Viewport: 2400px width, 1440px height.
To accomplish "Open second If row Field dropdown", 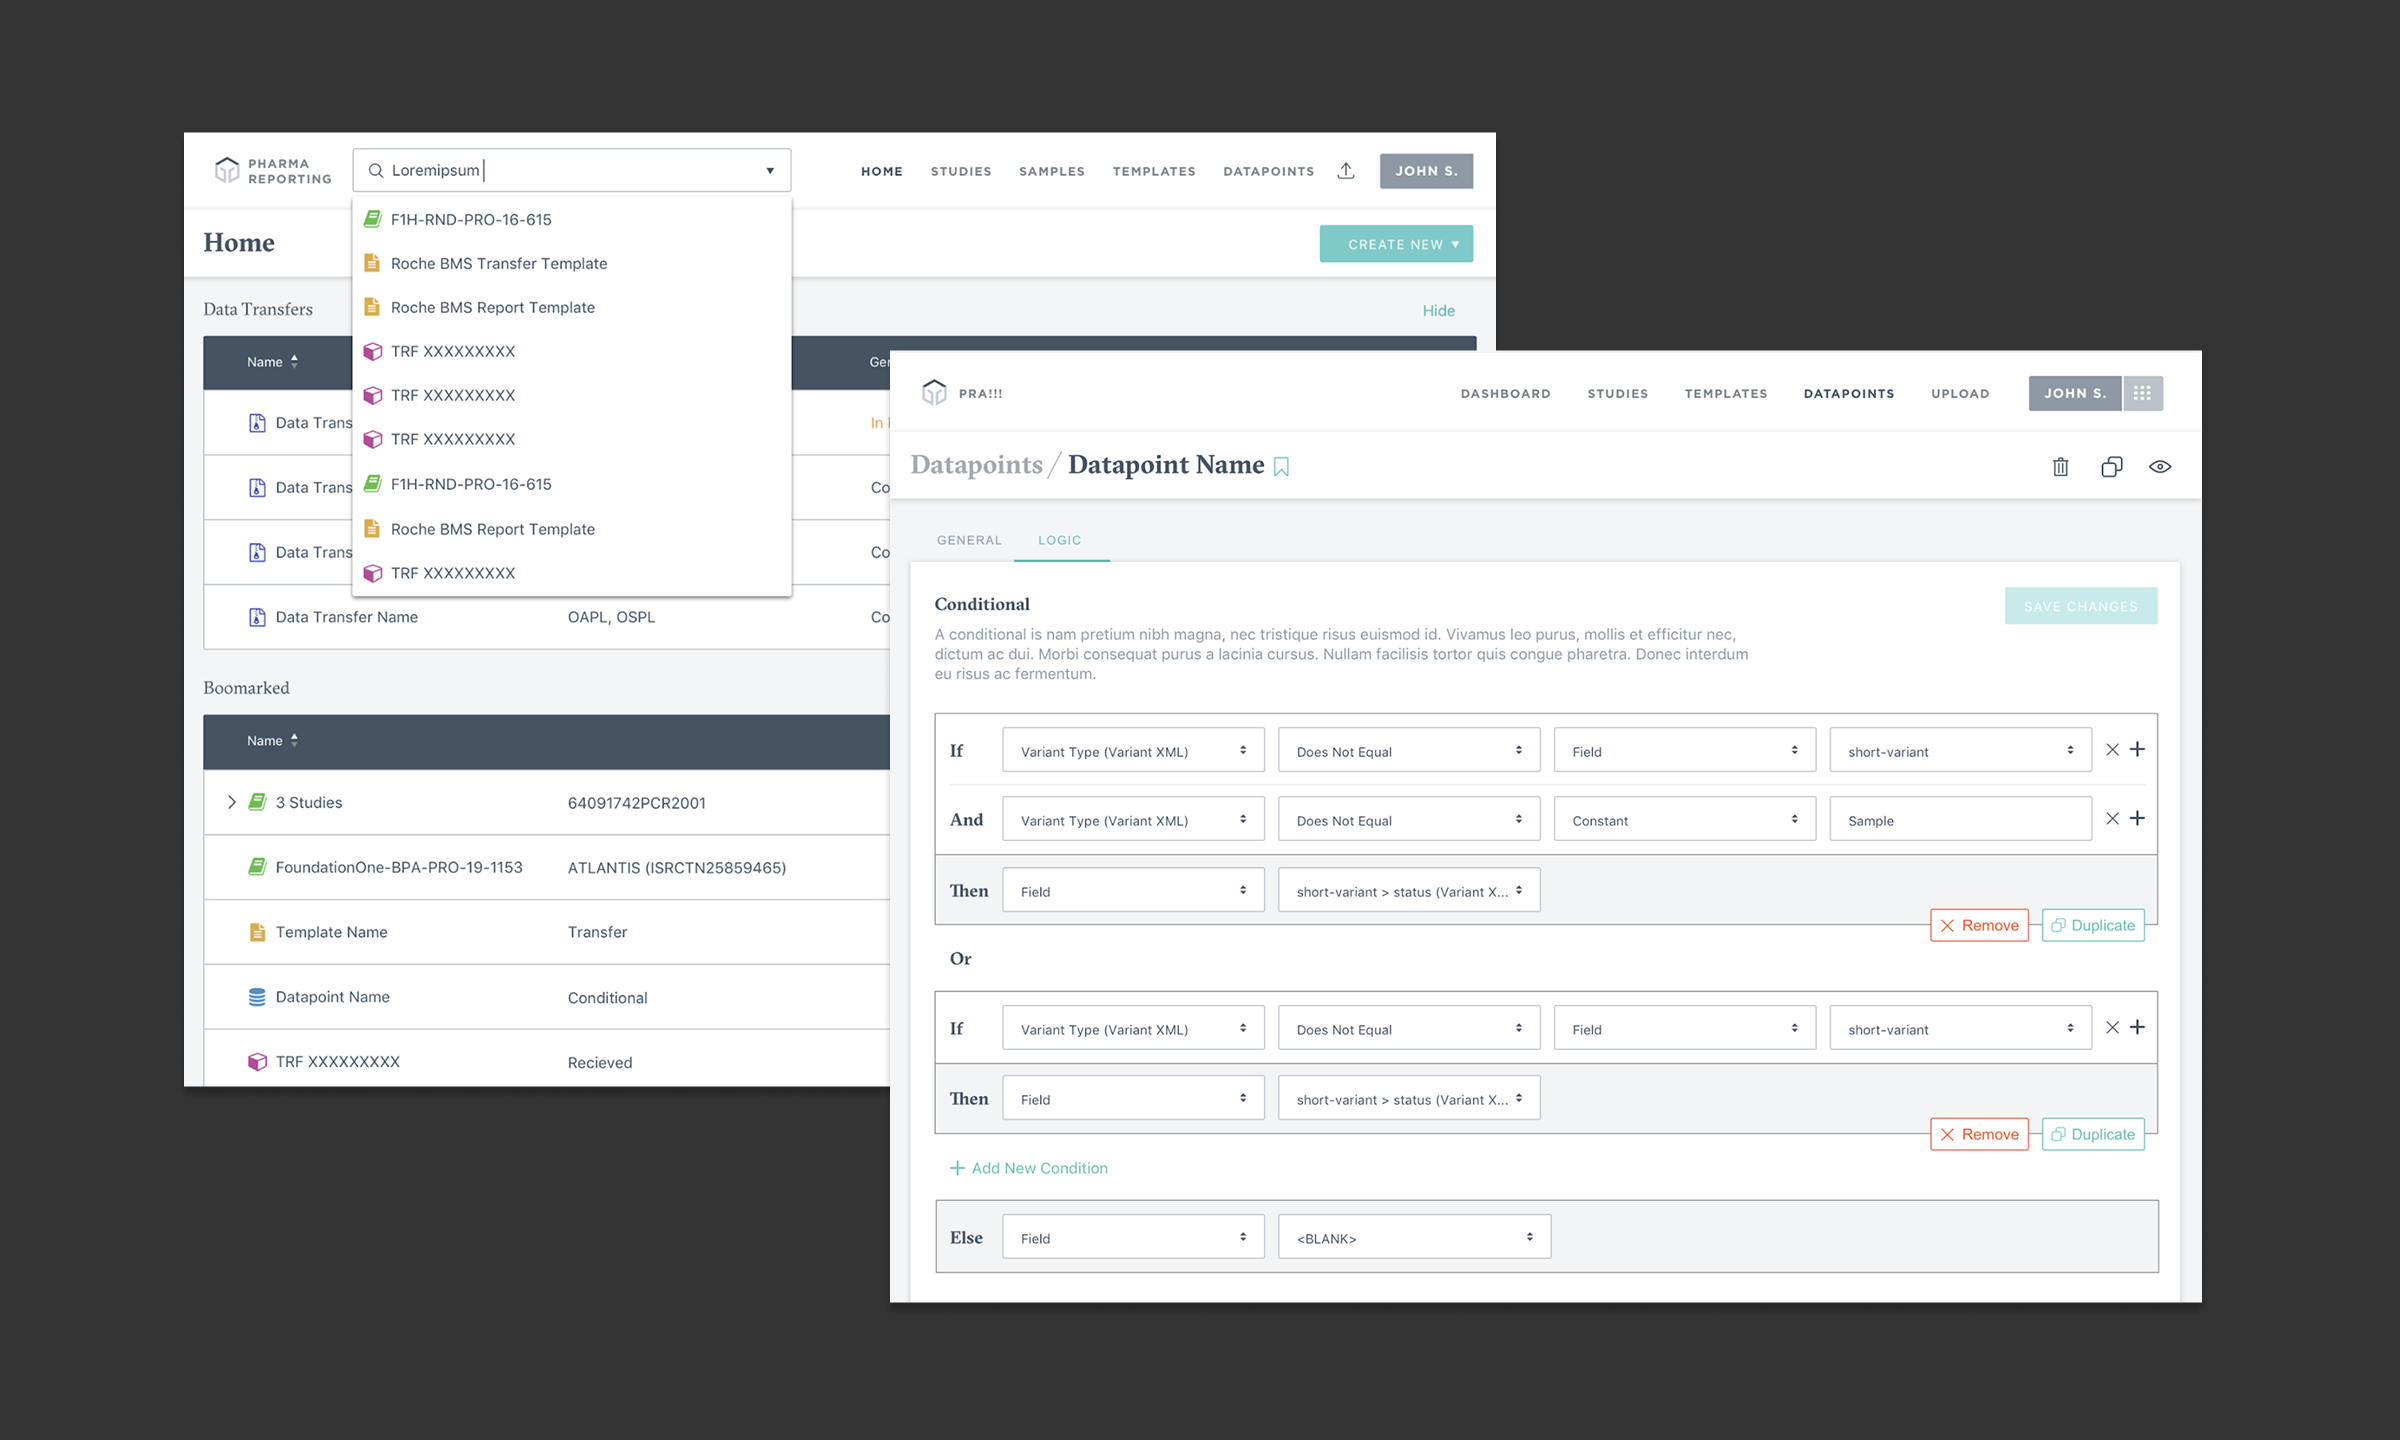I will (x=1685, y=1028).
